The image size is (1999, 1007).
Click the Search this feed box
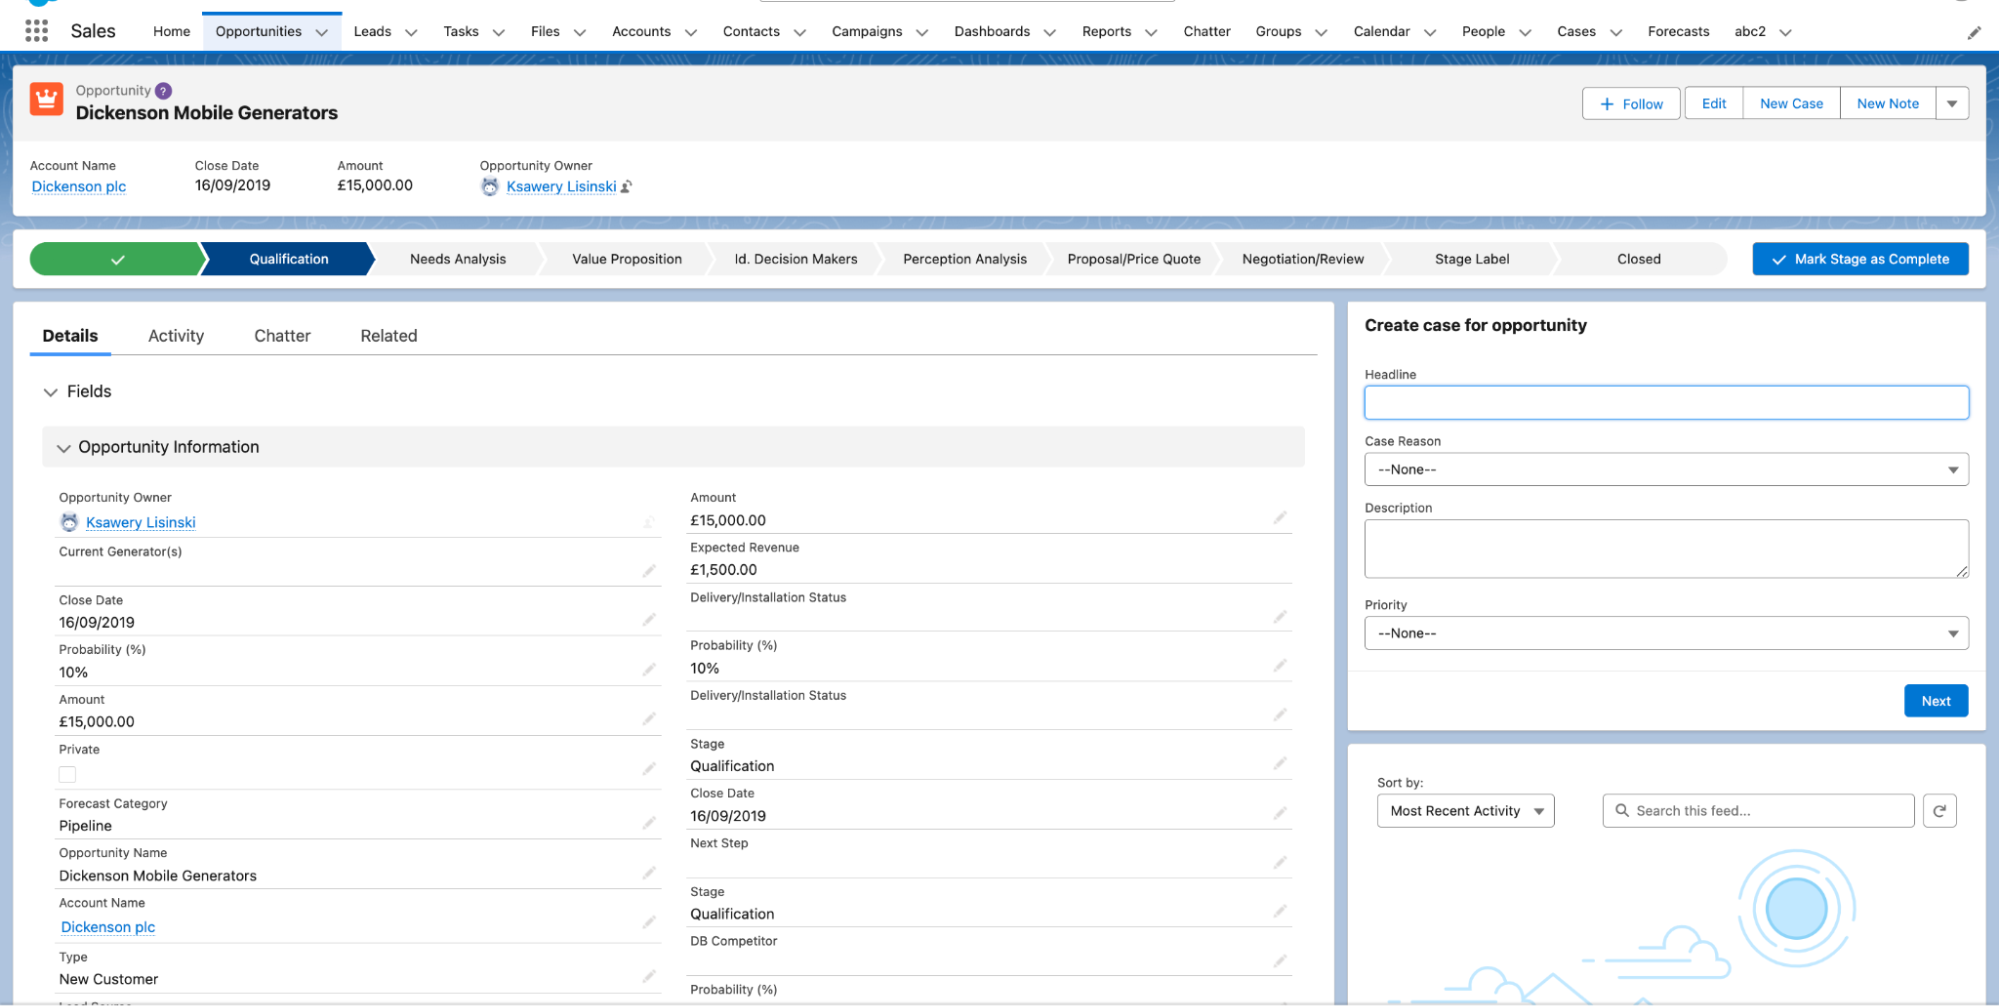point(1758,811)
